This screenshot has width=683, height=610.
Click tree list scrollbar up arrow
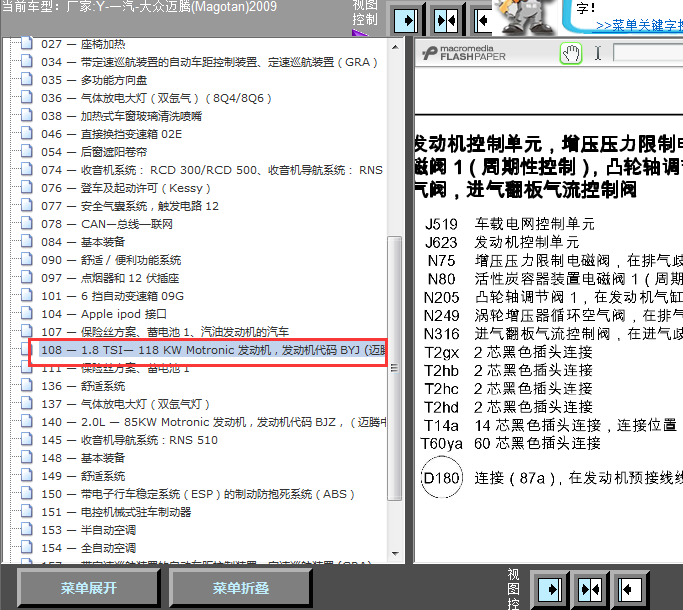(x=395, y=47)
